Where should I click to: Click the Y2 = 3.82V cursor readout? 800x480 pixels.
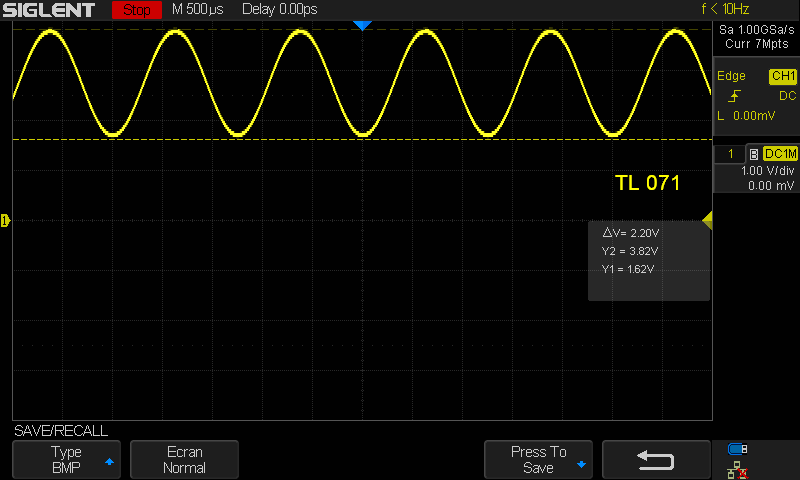click(x=630, y=251)
